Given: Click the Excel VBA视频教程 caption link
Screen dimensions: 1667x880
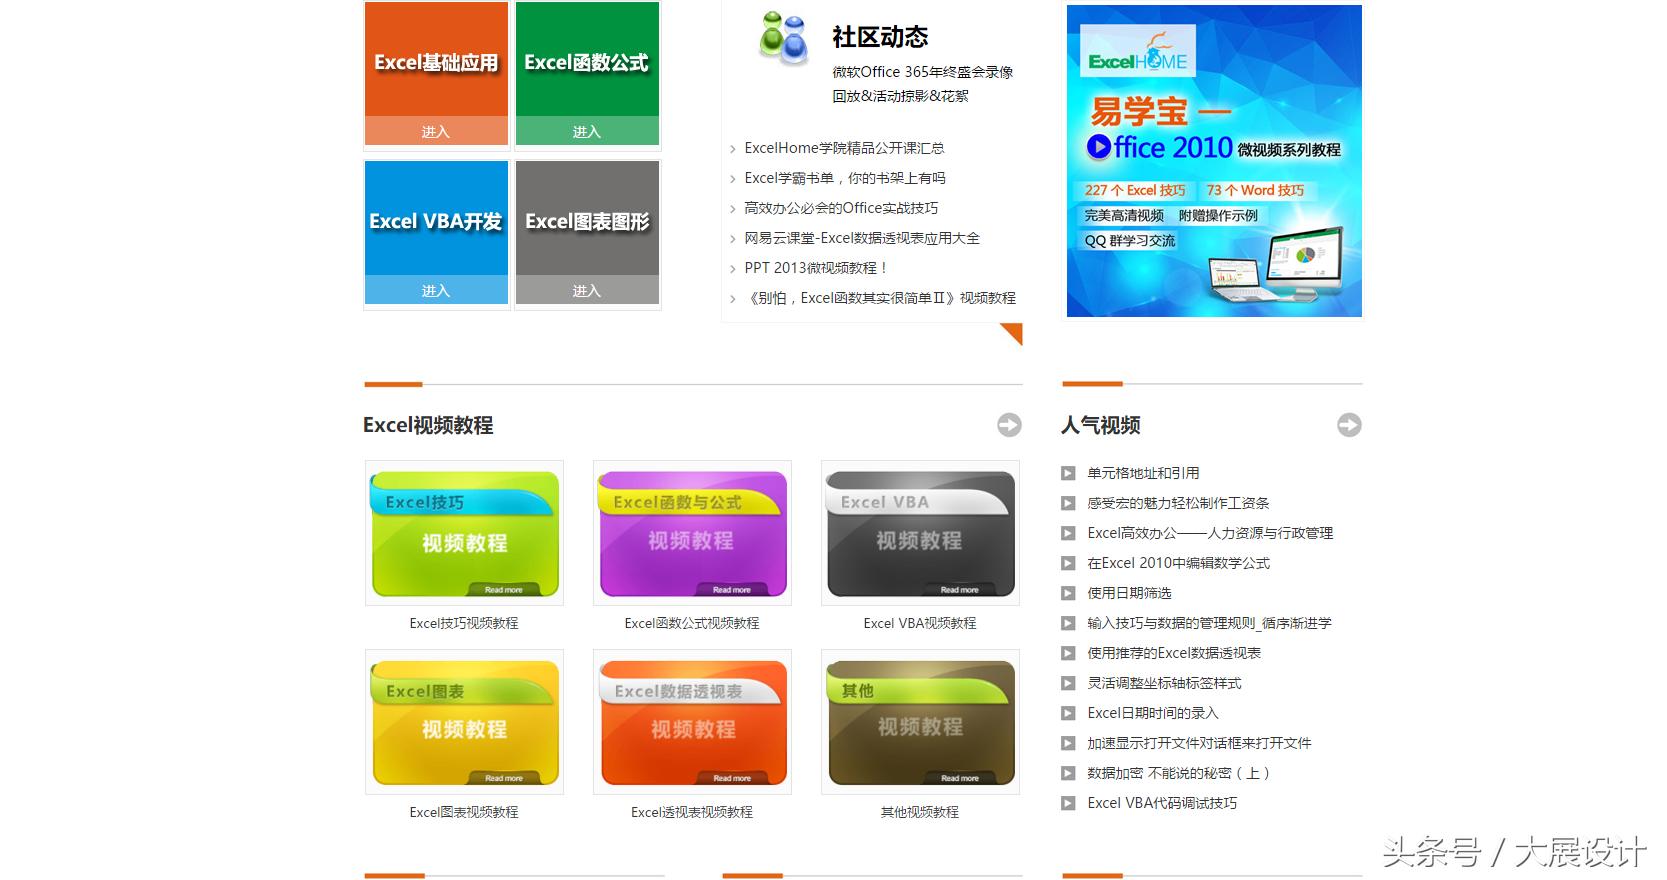Looking at the screenshot, I should click(x=920, y=623).
